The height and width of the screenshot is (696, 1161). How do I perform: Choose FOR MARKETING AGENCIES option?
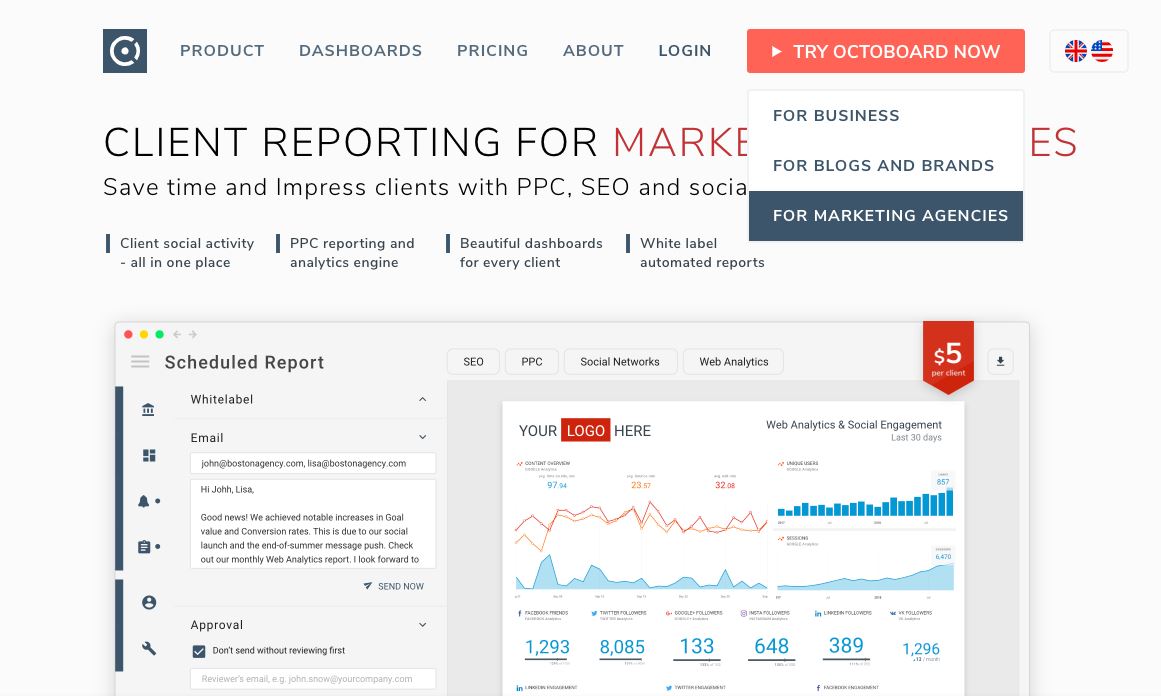886,215
